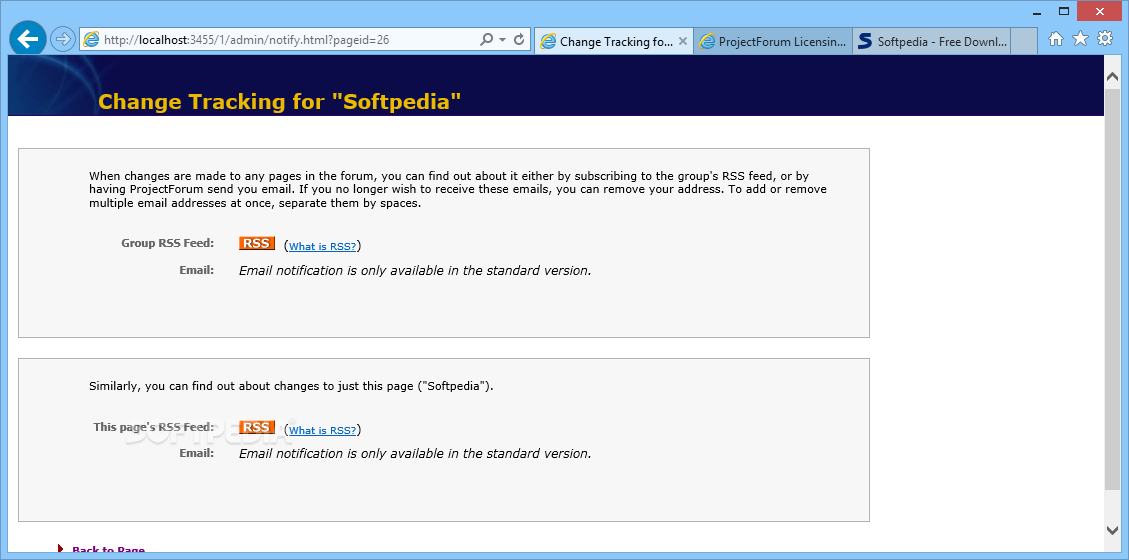This screenshot has height=560, width=1129.
Task: Switch to the Softpedia - Free Downloads tab
Action: [x=932, y=41]
